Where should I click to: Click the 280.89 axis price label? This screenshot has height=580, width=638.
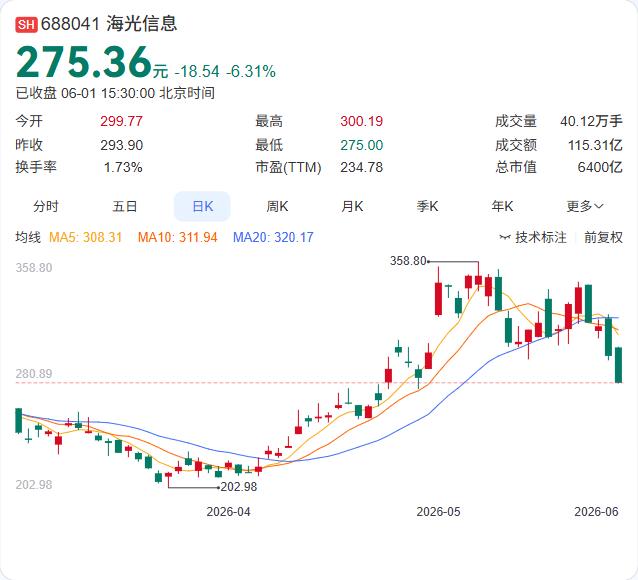click(x=34, y=374)
